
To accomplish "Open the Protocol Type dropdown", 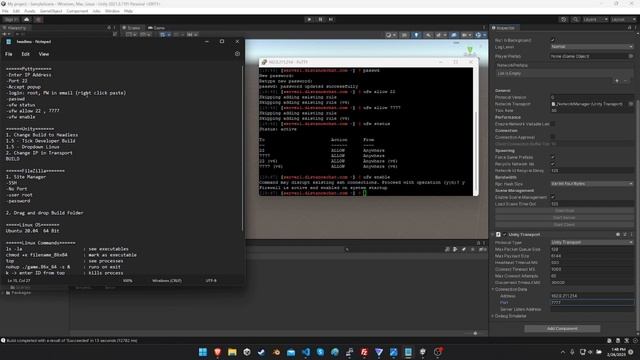I will [592, 242].
